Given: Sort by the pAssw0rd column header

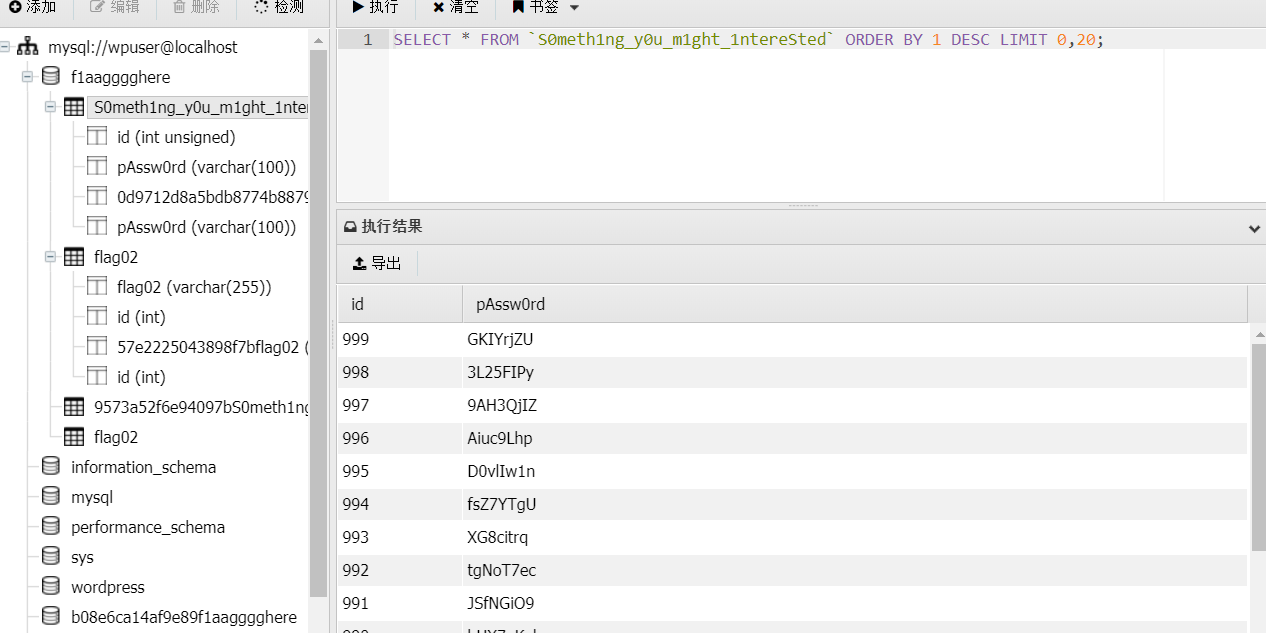Looking at the screenshot, I should coord(510,304).
